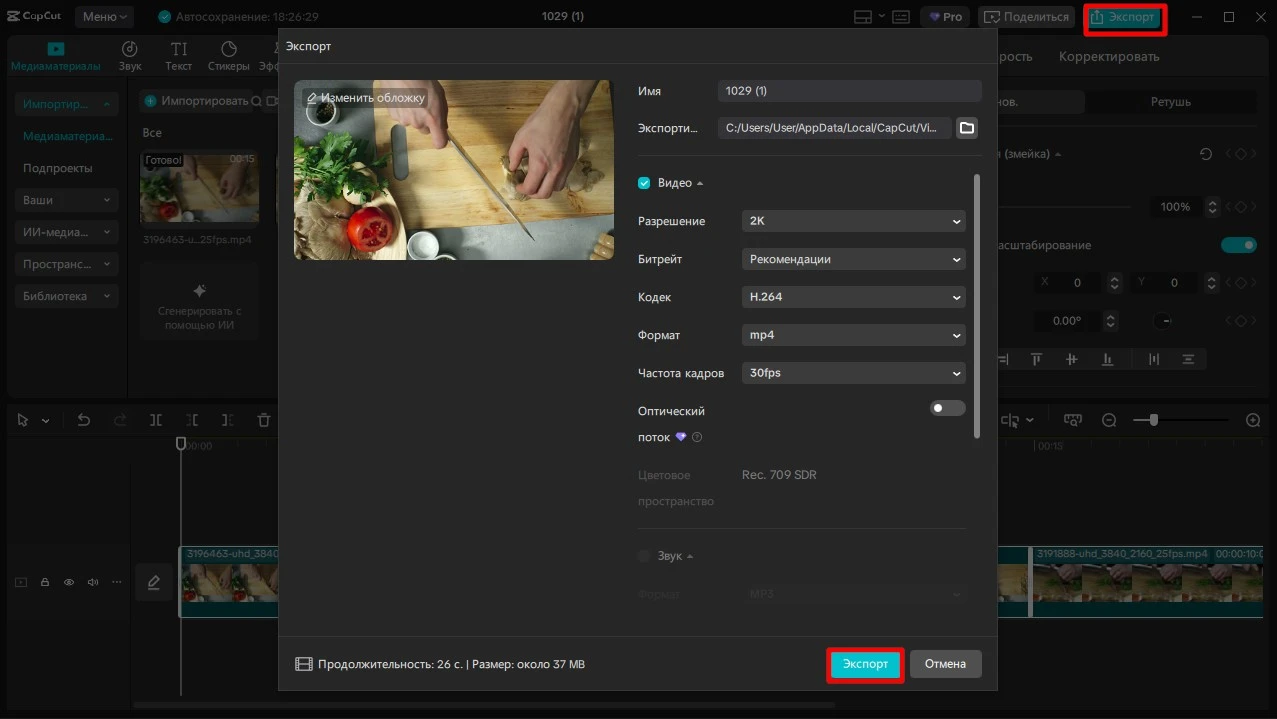The image size is (1277, 719).
Task: Click the split clip icon in timeline toolbar
Action: coord(156,421)
